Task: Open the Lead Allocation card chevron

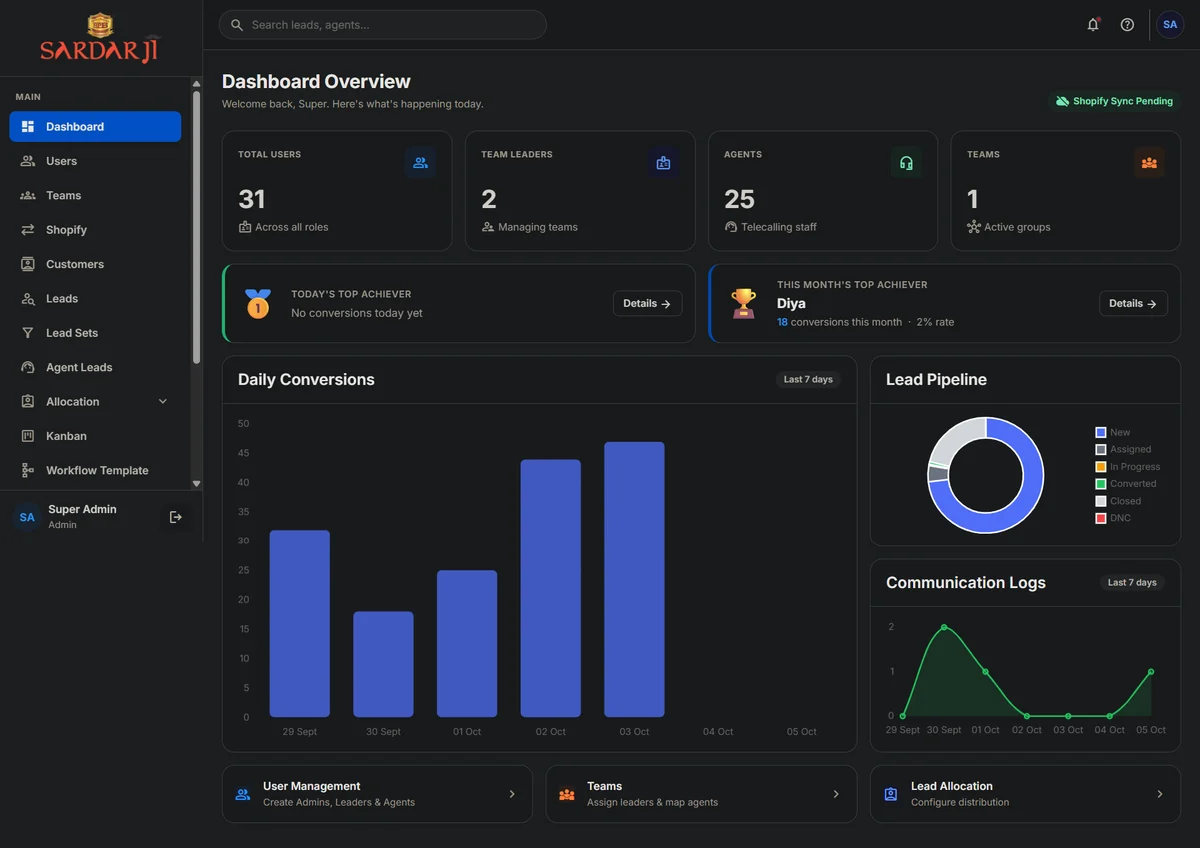Action: 1160,794
